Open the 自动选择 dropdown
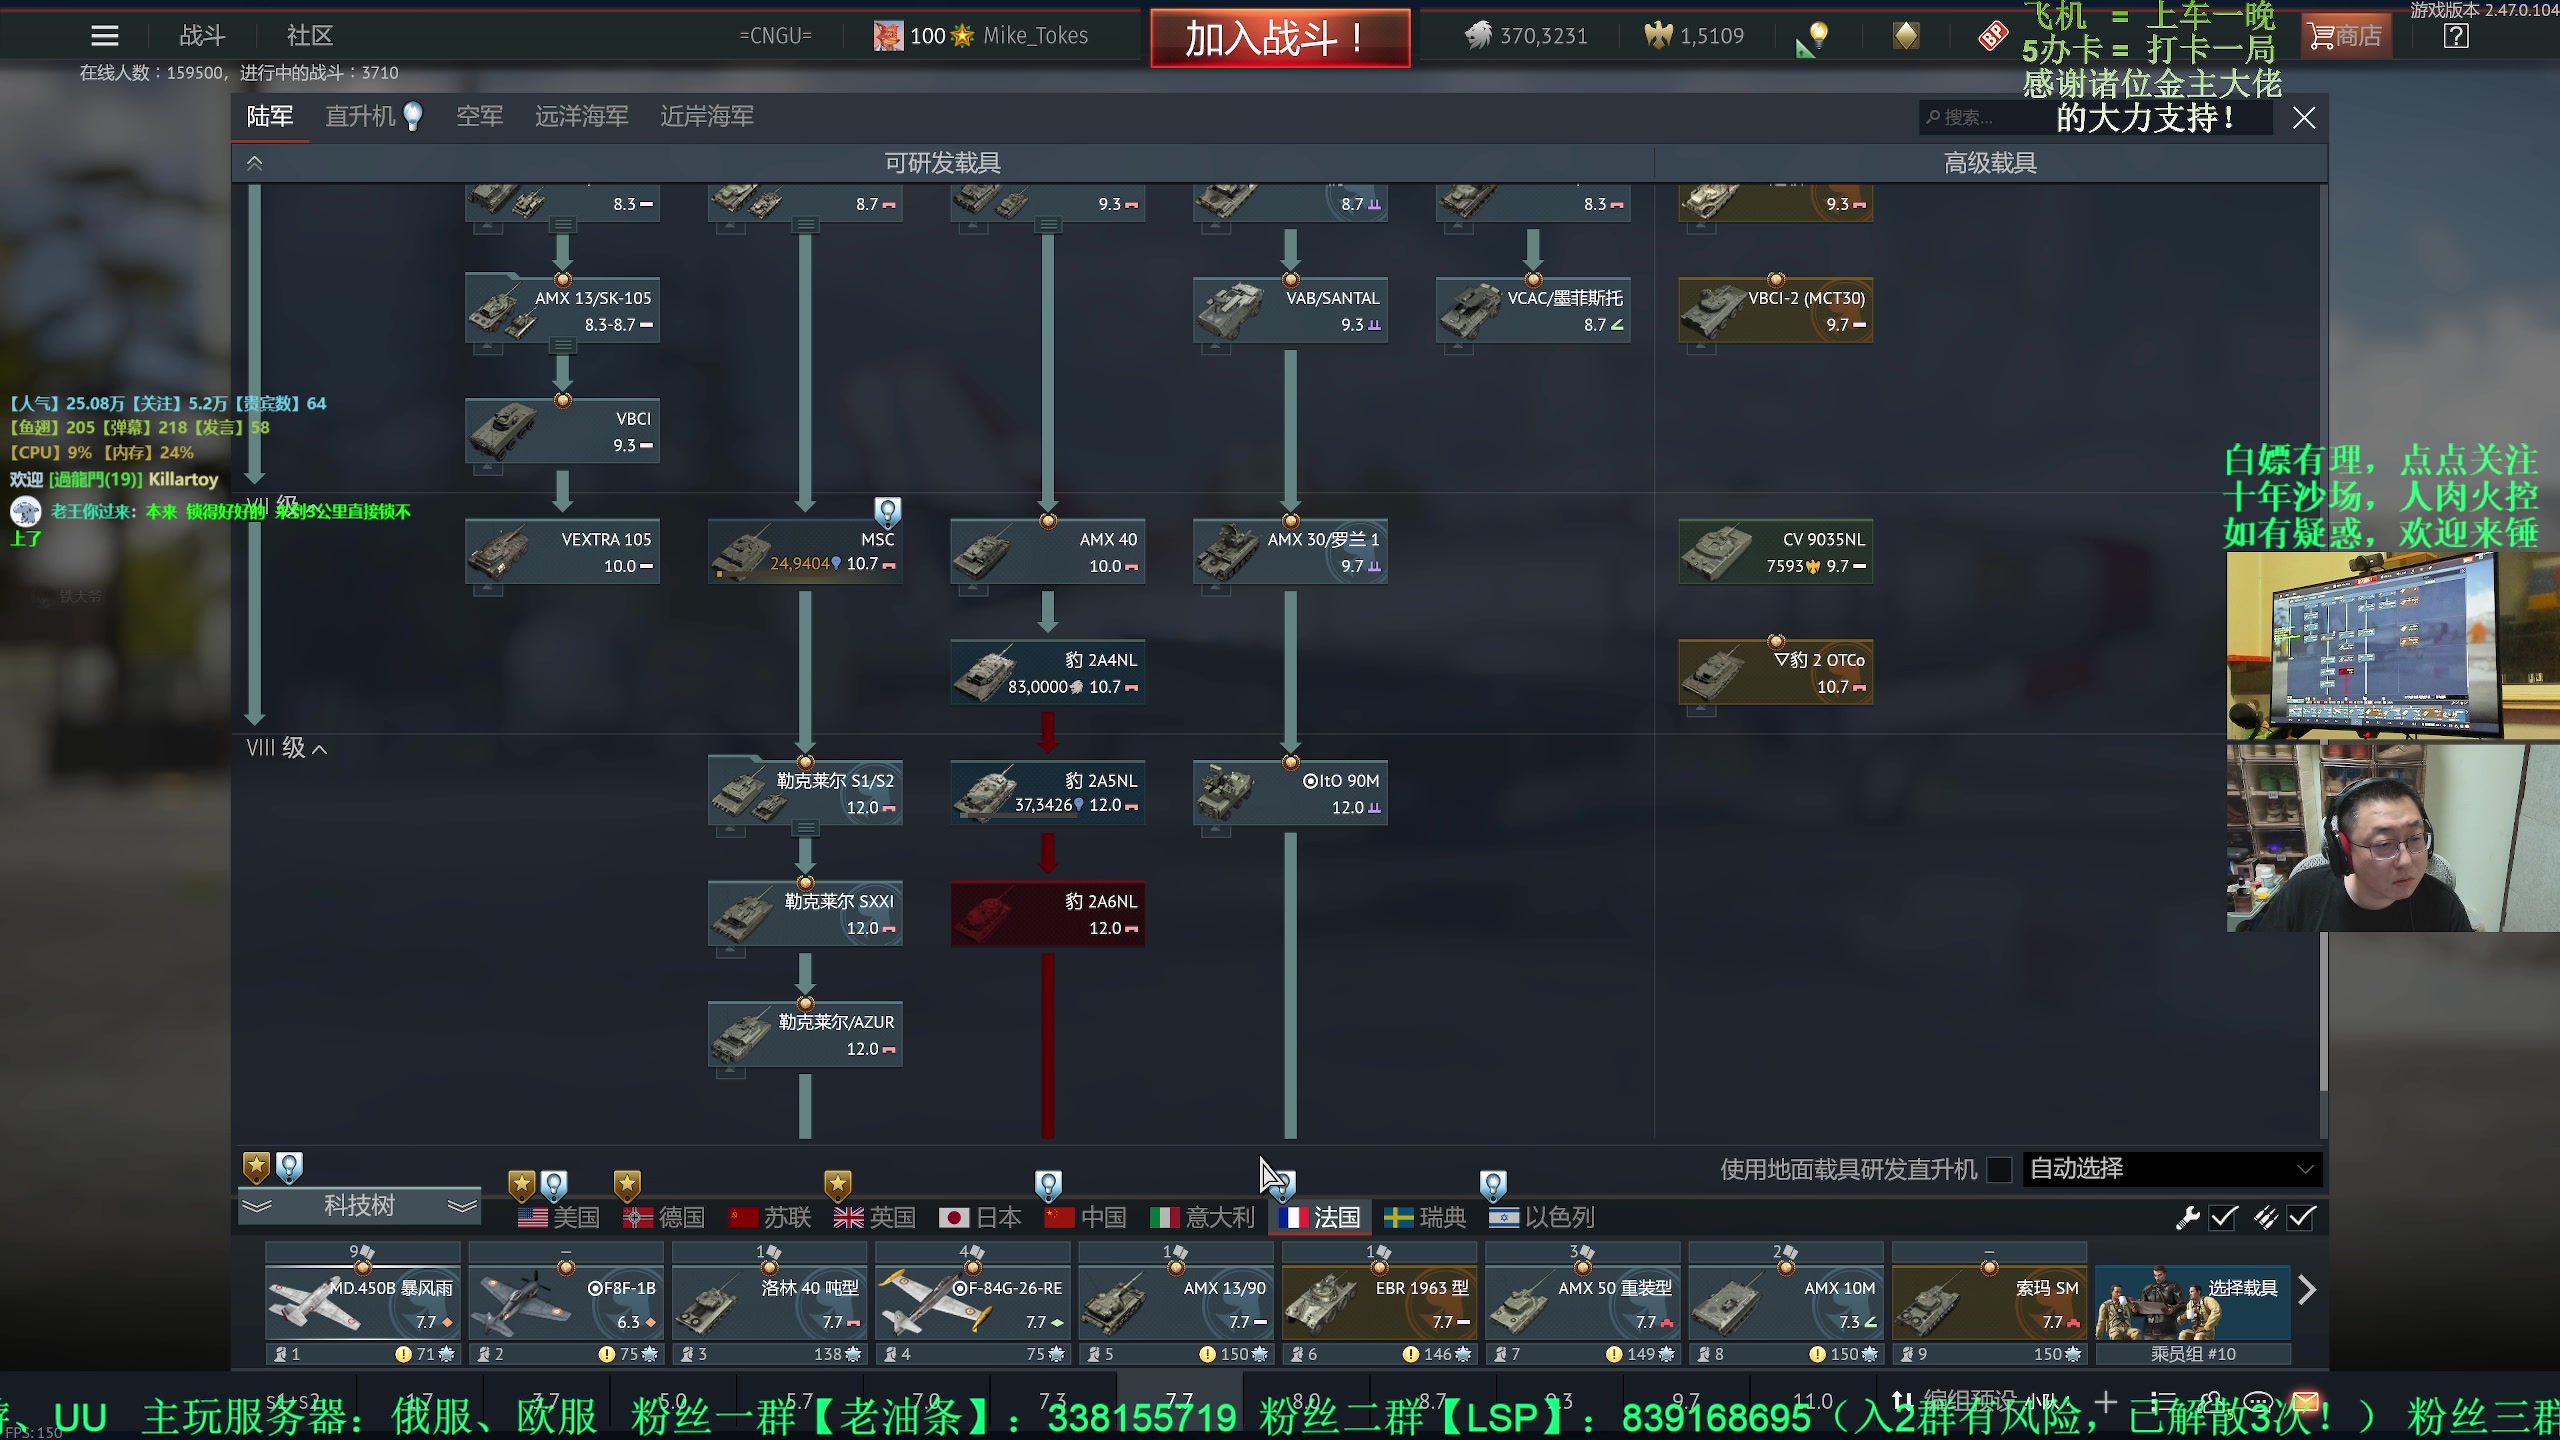Image resolution: width=2560 pixels, height=1440 pixels. (x=2172, y=1169)
